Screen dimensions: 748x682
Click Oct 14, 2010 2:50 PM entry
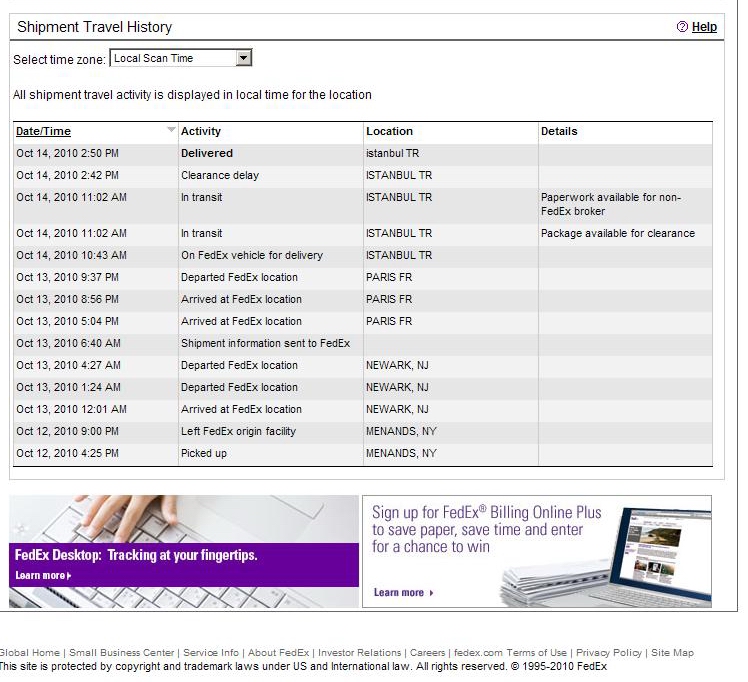67,153
